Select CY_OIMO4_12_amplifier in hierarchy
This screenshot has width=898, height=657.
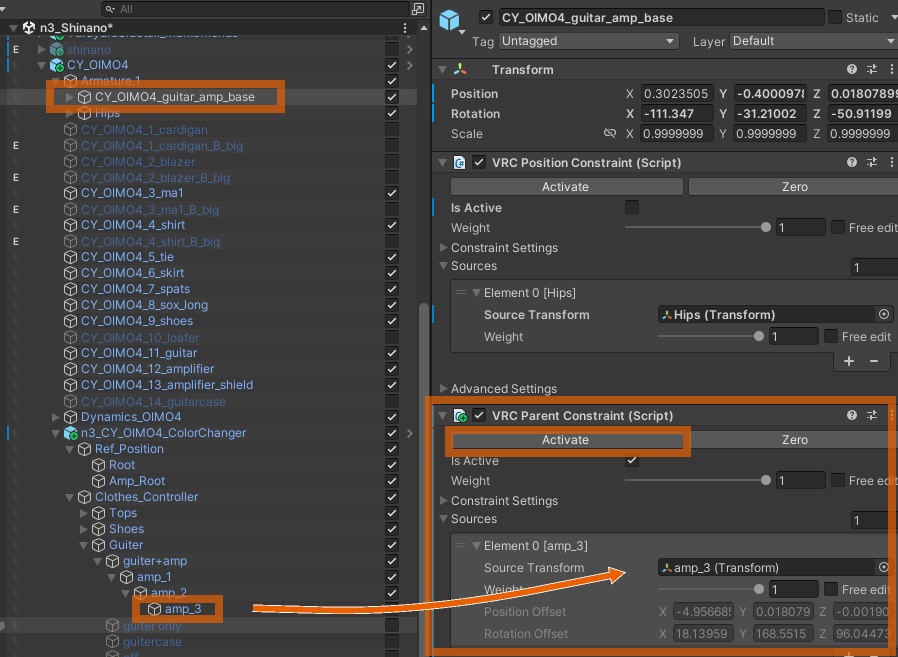[x=147, y=369]
